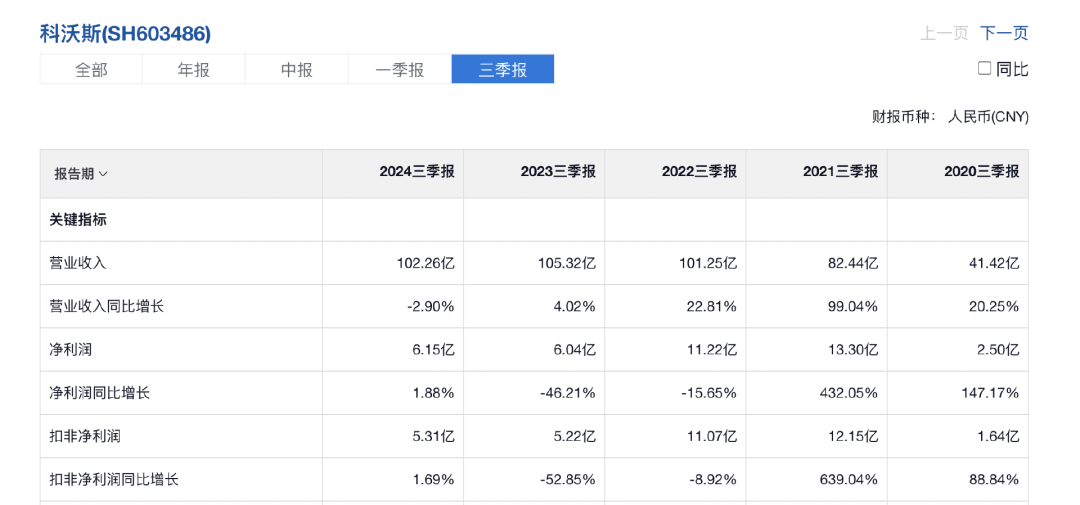The width and height of the screenshot is (1080, 505).
Task: Select the 净利润 row label
Action: (x=71, y=350)
